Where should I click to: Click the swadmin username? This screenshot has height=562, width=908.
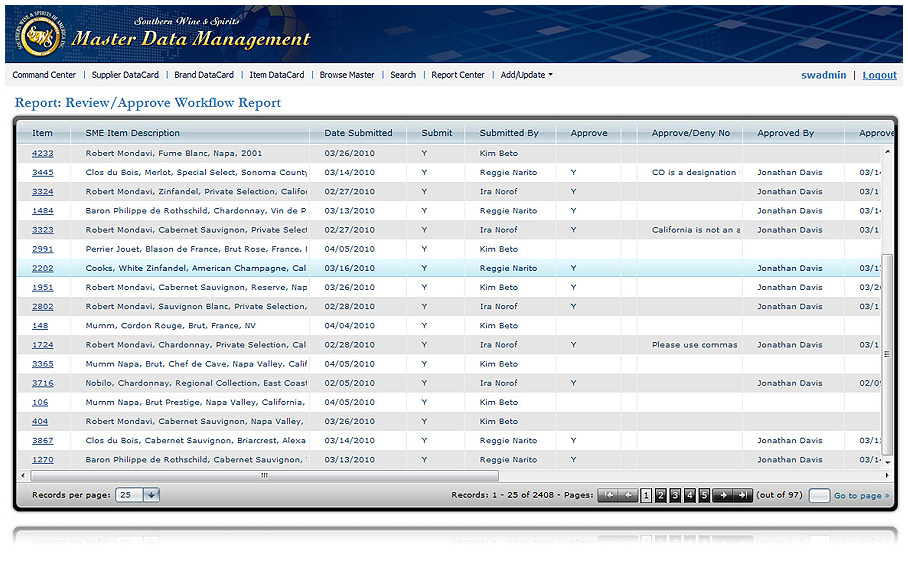tap(823, 75)
